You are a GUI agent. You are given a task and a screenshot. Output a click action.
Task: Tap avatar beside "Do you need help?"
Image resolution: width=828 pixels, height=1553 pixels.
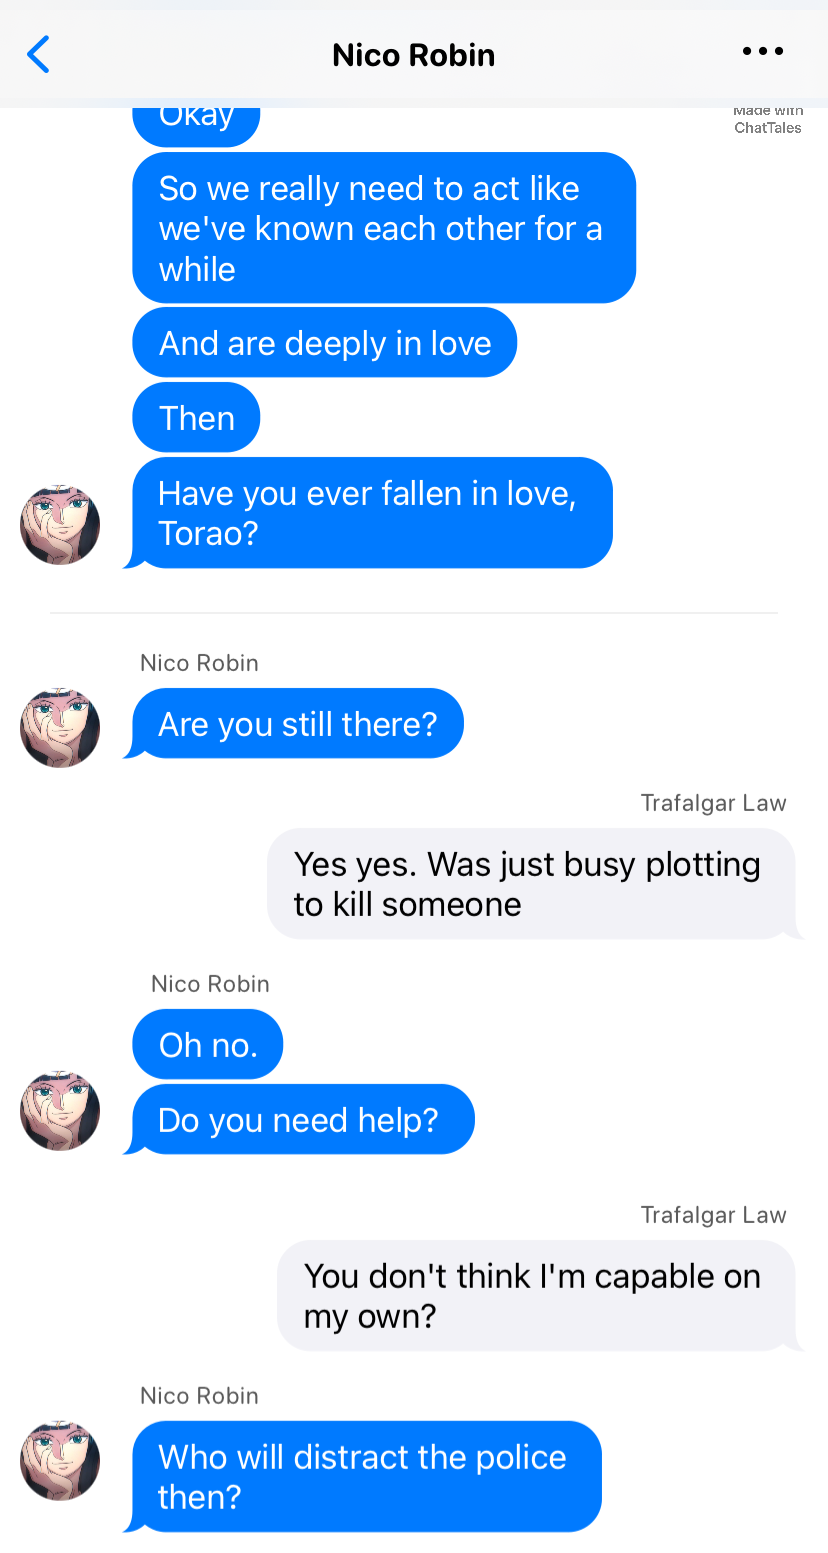point(60,1110)
